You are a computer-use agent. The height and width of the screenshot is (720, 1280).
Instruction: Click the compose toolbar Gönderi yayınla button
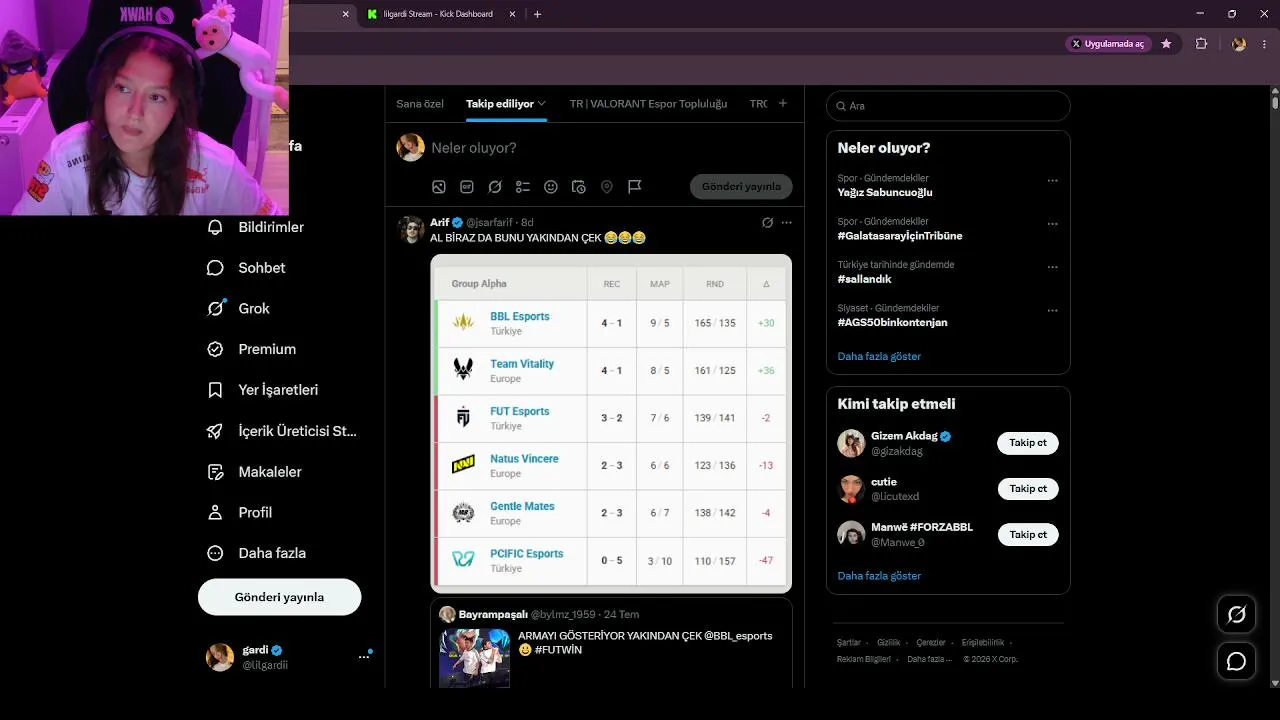[x=741, y=187]
